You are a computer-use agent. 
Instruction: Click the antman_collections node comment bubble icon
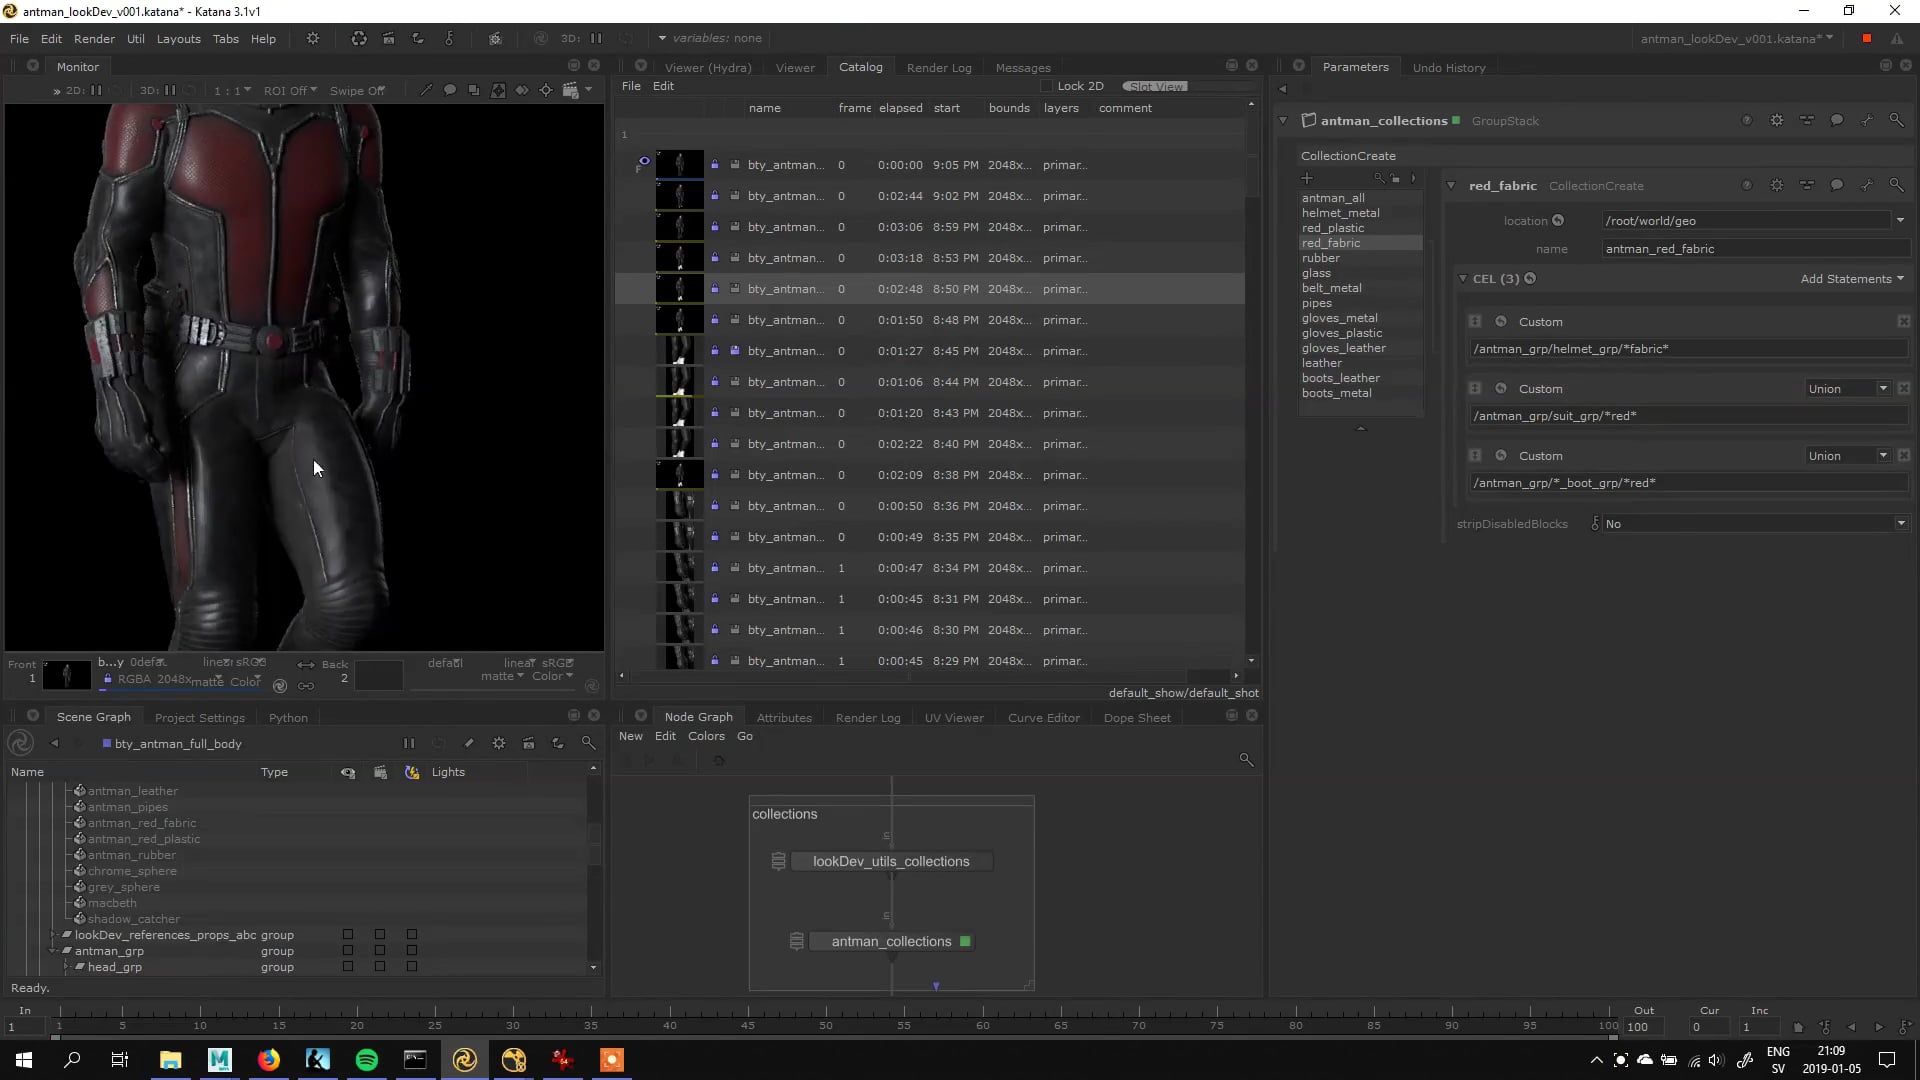1837,121
